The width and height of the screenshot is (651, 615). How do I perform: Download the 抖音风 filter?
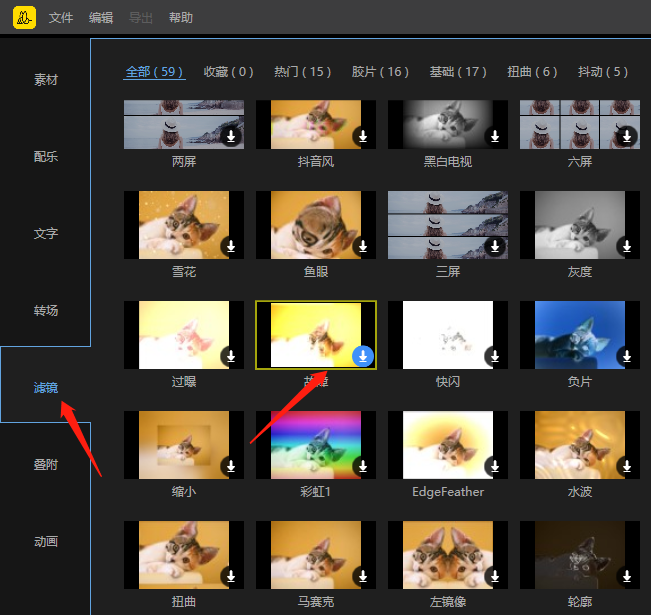363,137
